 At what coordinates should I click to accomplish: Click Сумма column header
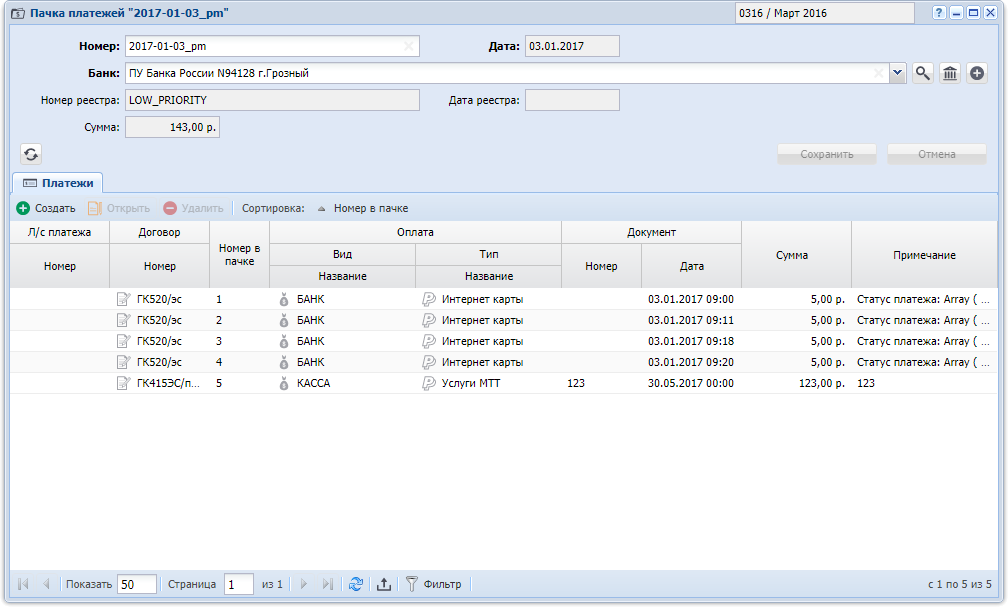796,255
